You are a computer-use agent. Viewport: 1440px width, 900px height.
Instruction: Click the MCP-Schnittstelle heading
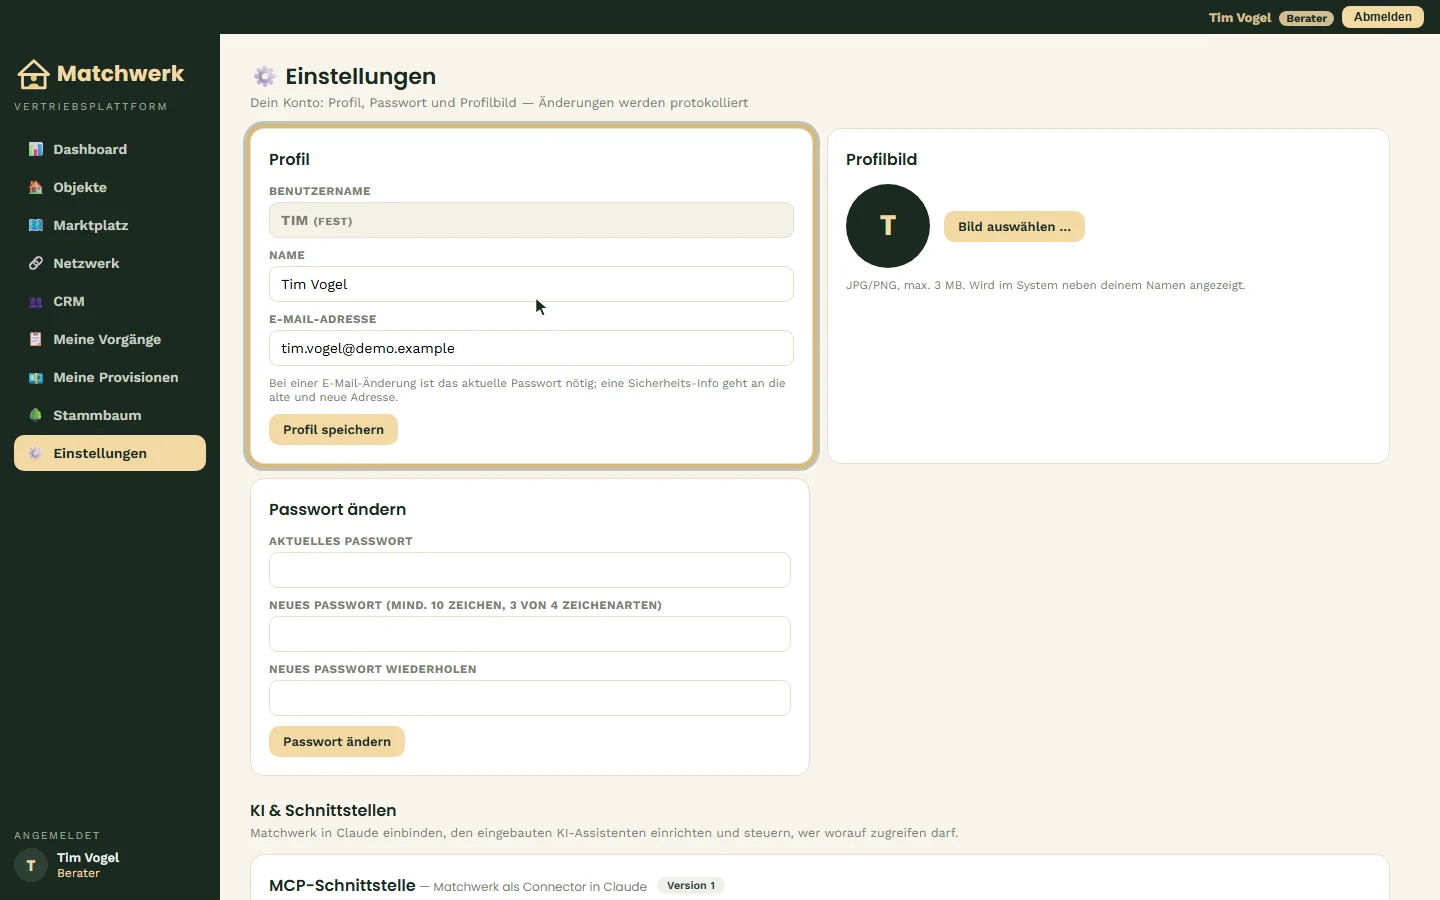[342, 885]
